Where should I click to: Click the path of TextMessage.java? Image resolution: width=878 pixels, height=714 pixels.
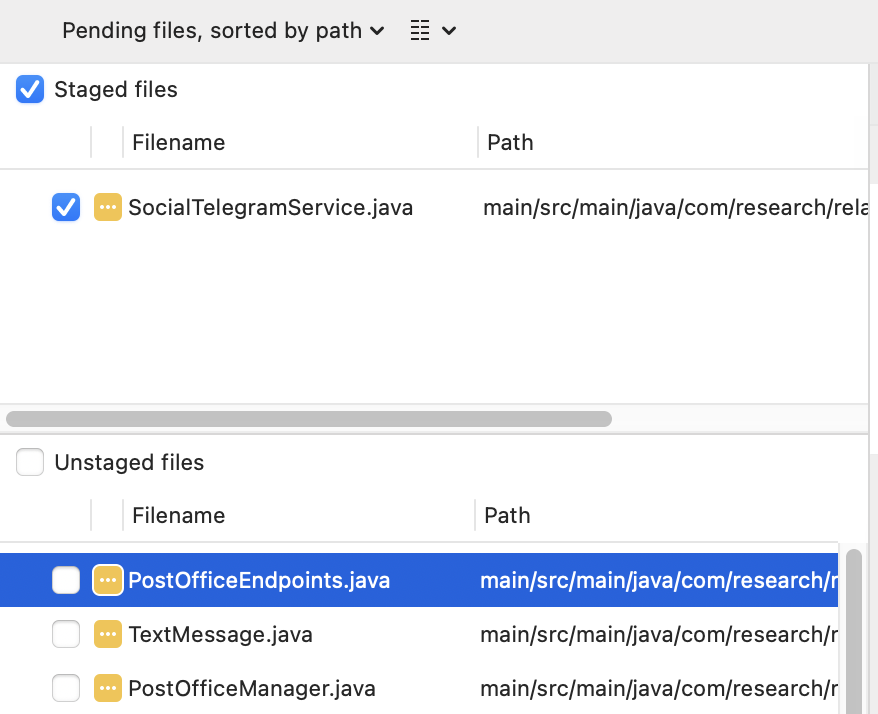tap(658, 634)
